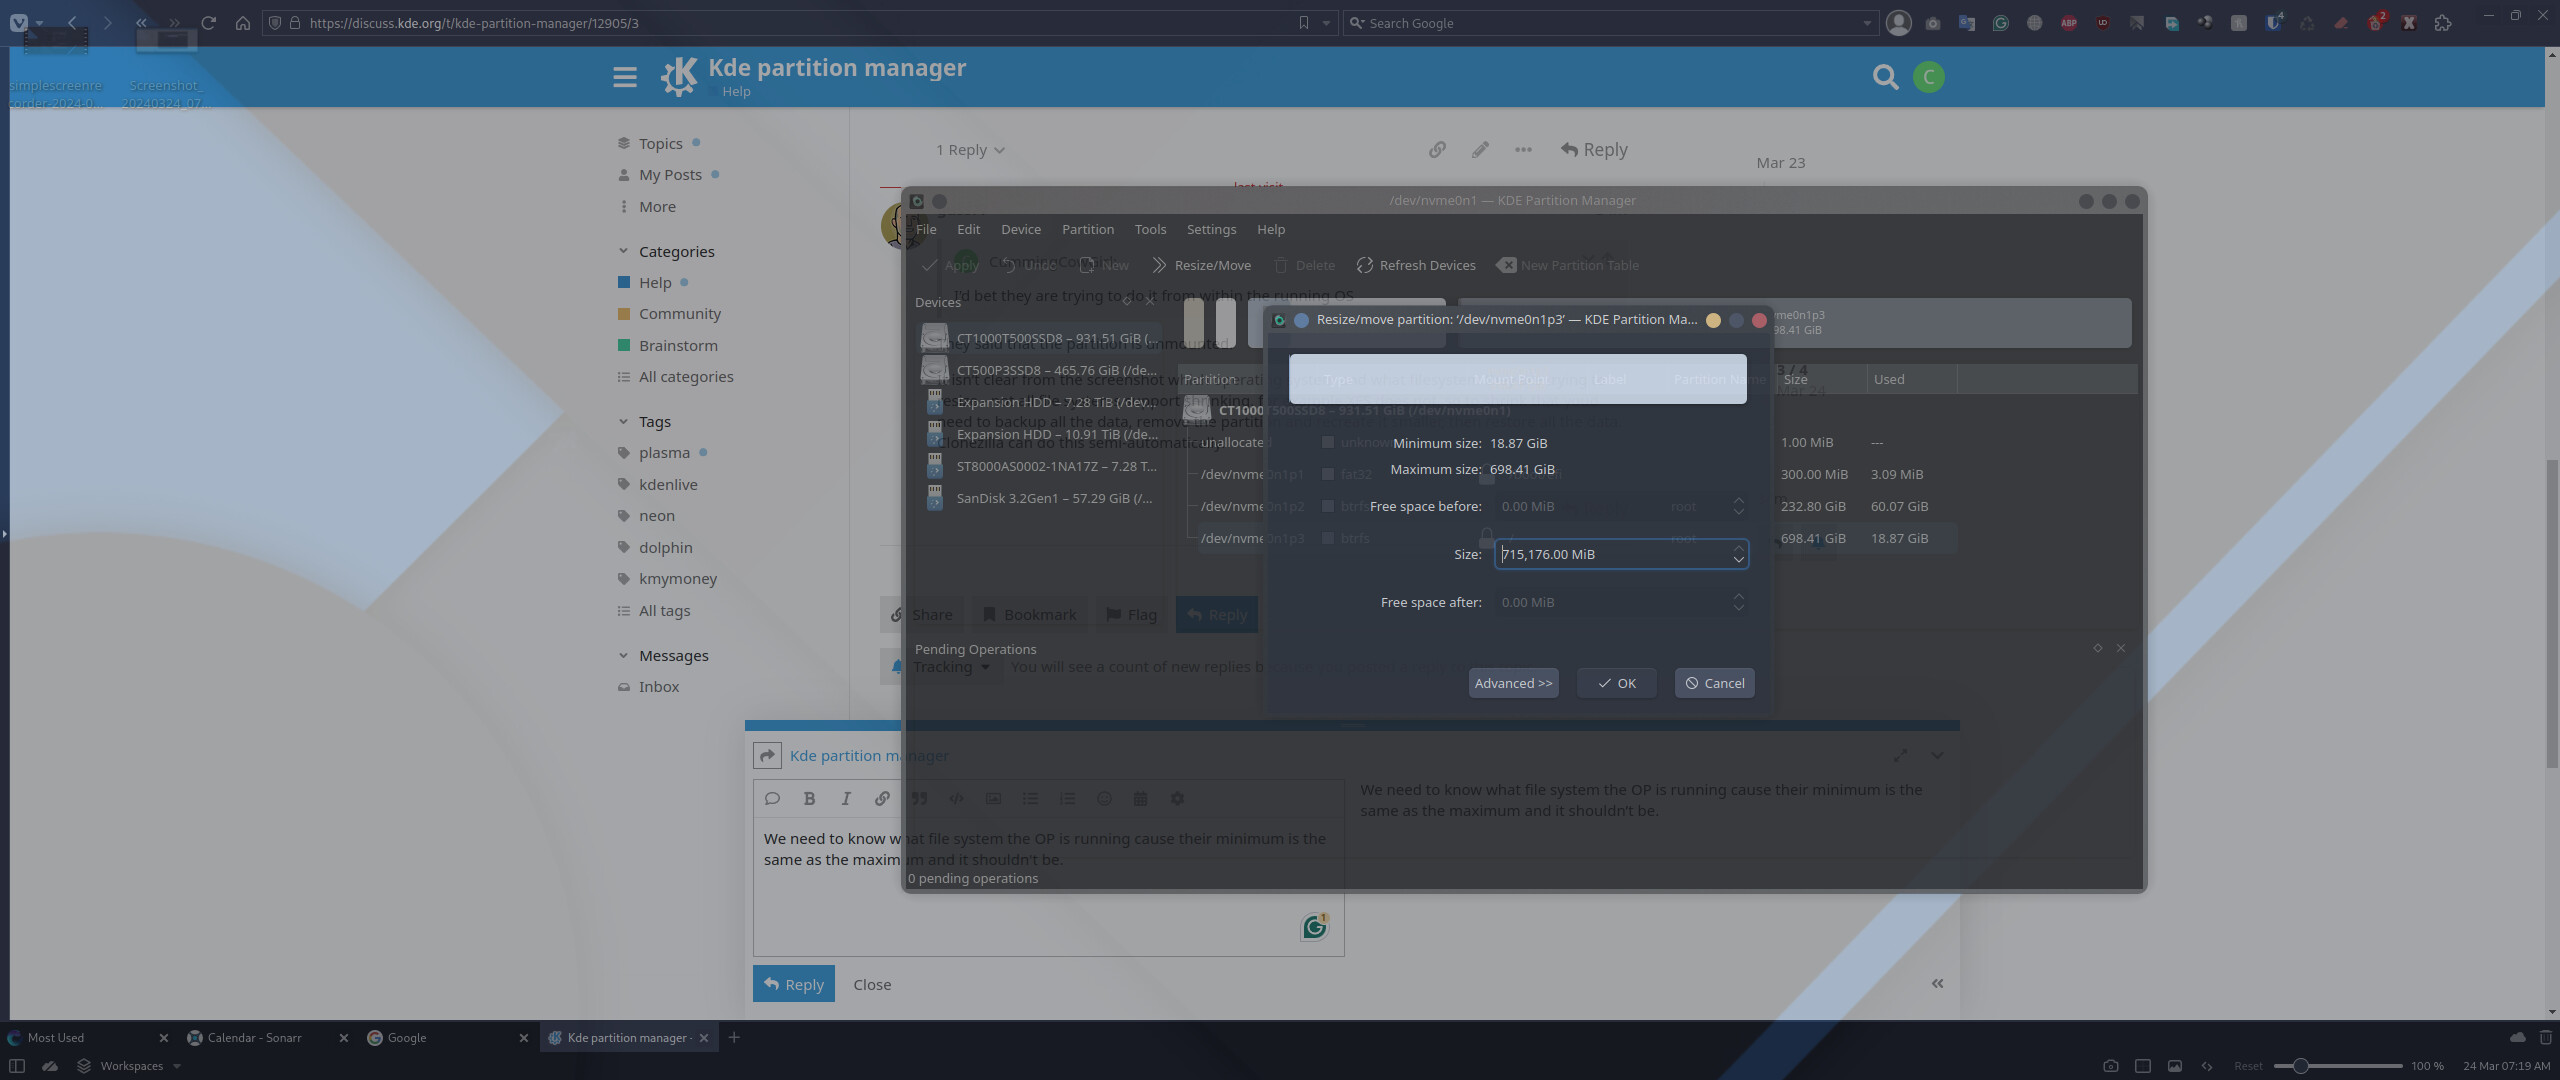The image size is (2560, 1080).
Task: Select SanDisk 3.2Gen1 device entry
Action: pos(1053,498)
